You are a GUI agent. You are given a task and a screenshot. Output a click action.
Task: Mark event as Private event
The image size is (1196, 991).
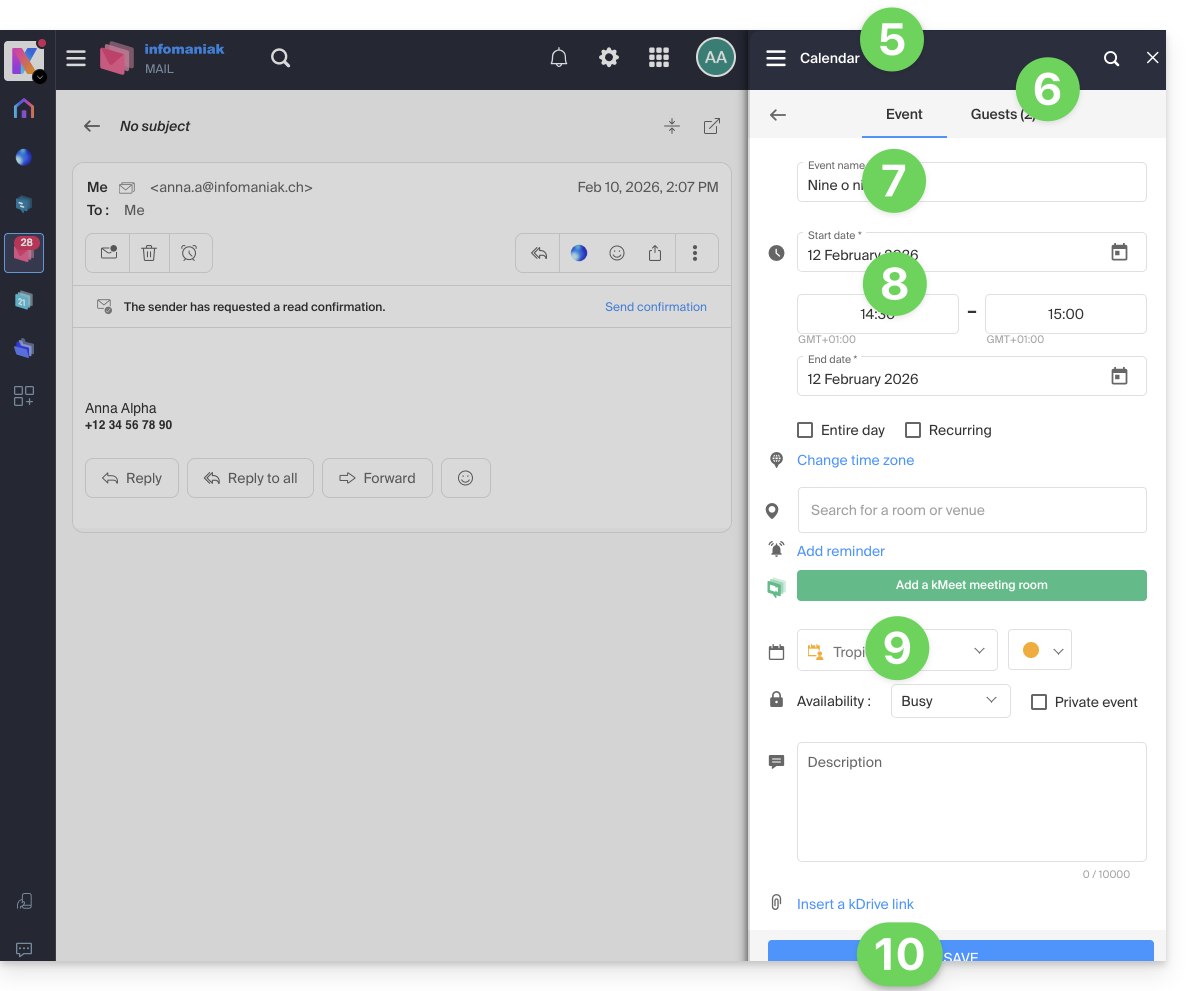pyautogui.click(x=1039, y=702)
